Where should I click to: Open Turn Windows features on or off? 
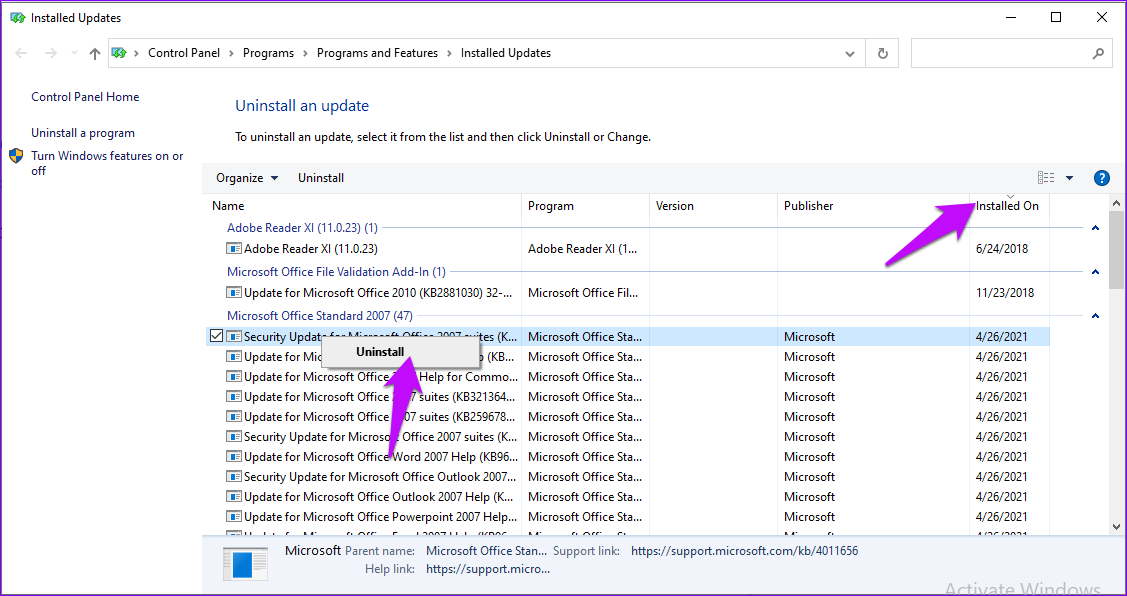tap(107, 163)
